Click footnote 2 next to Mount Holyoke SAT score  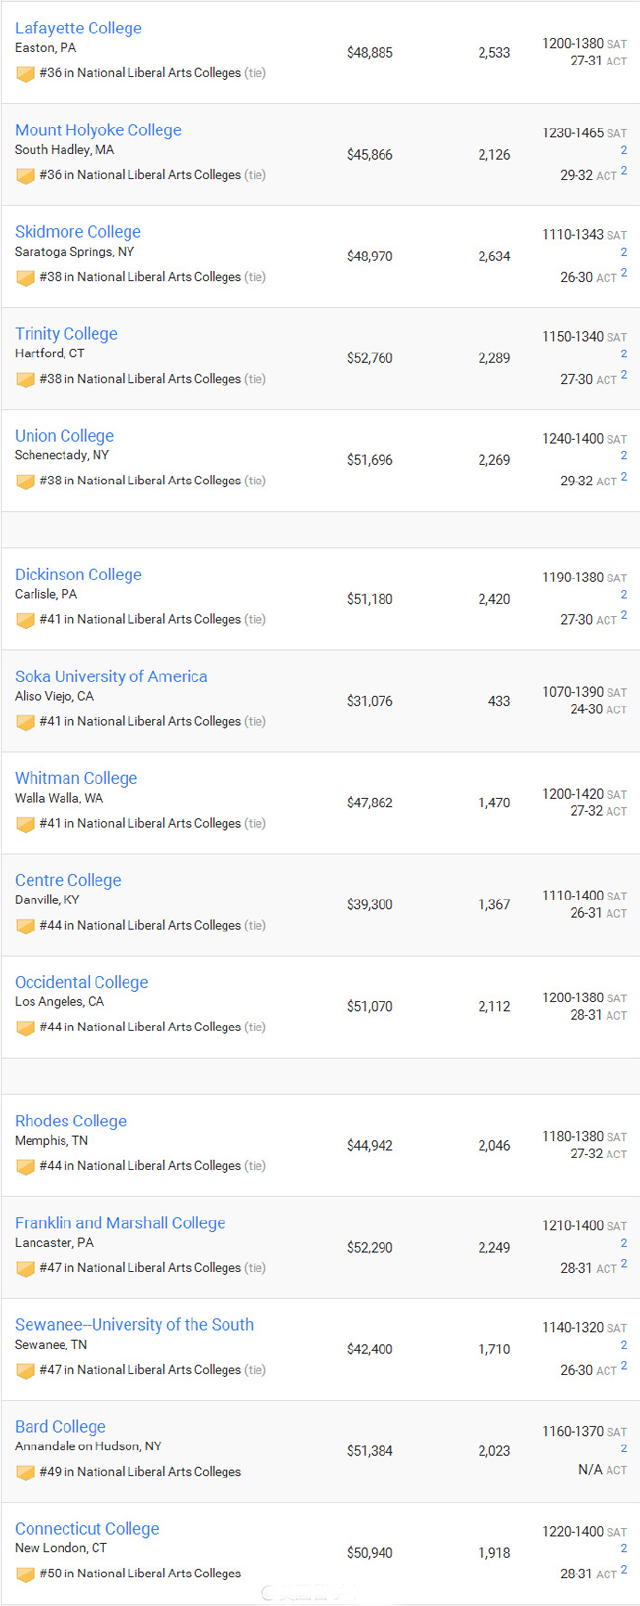point(624,150)
